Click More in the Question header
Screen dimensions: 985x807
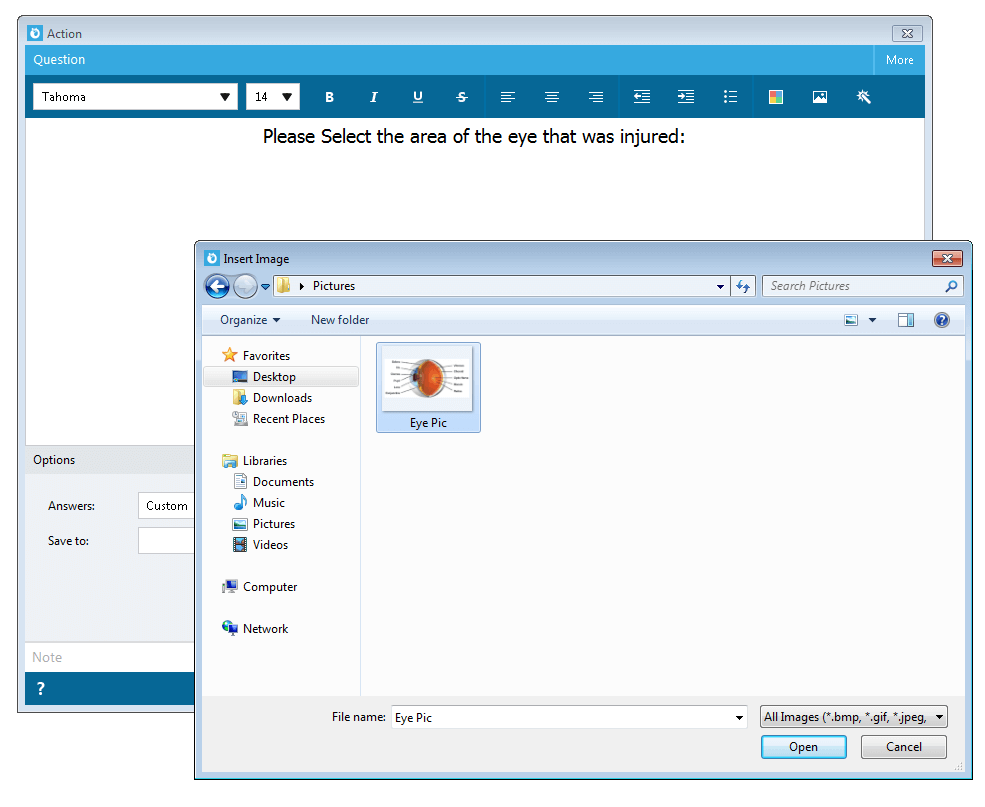[900, 60]
